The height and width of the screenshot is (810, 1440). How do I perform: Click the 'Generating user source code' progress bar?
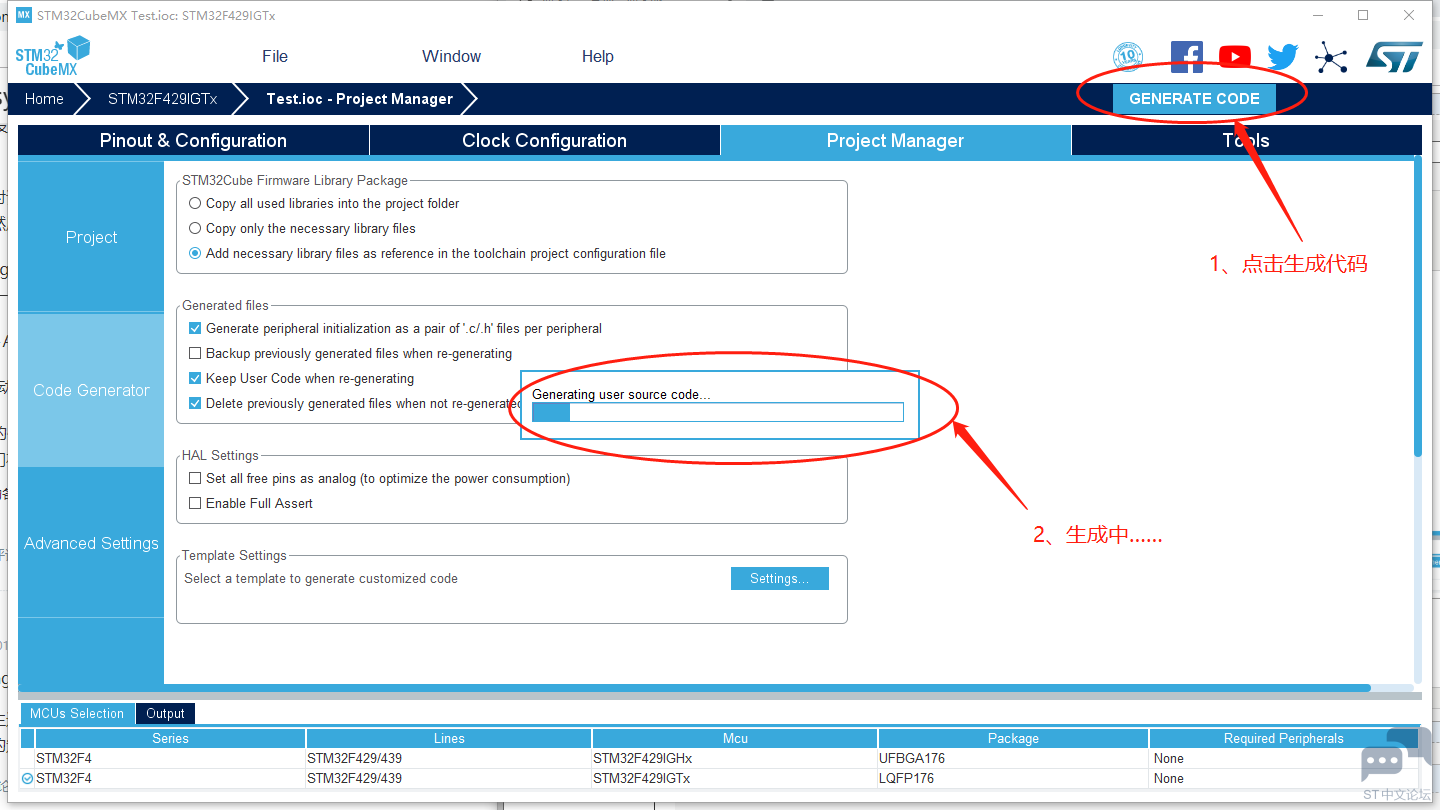tap(718, 412)
